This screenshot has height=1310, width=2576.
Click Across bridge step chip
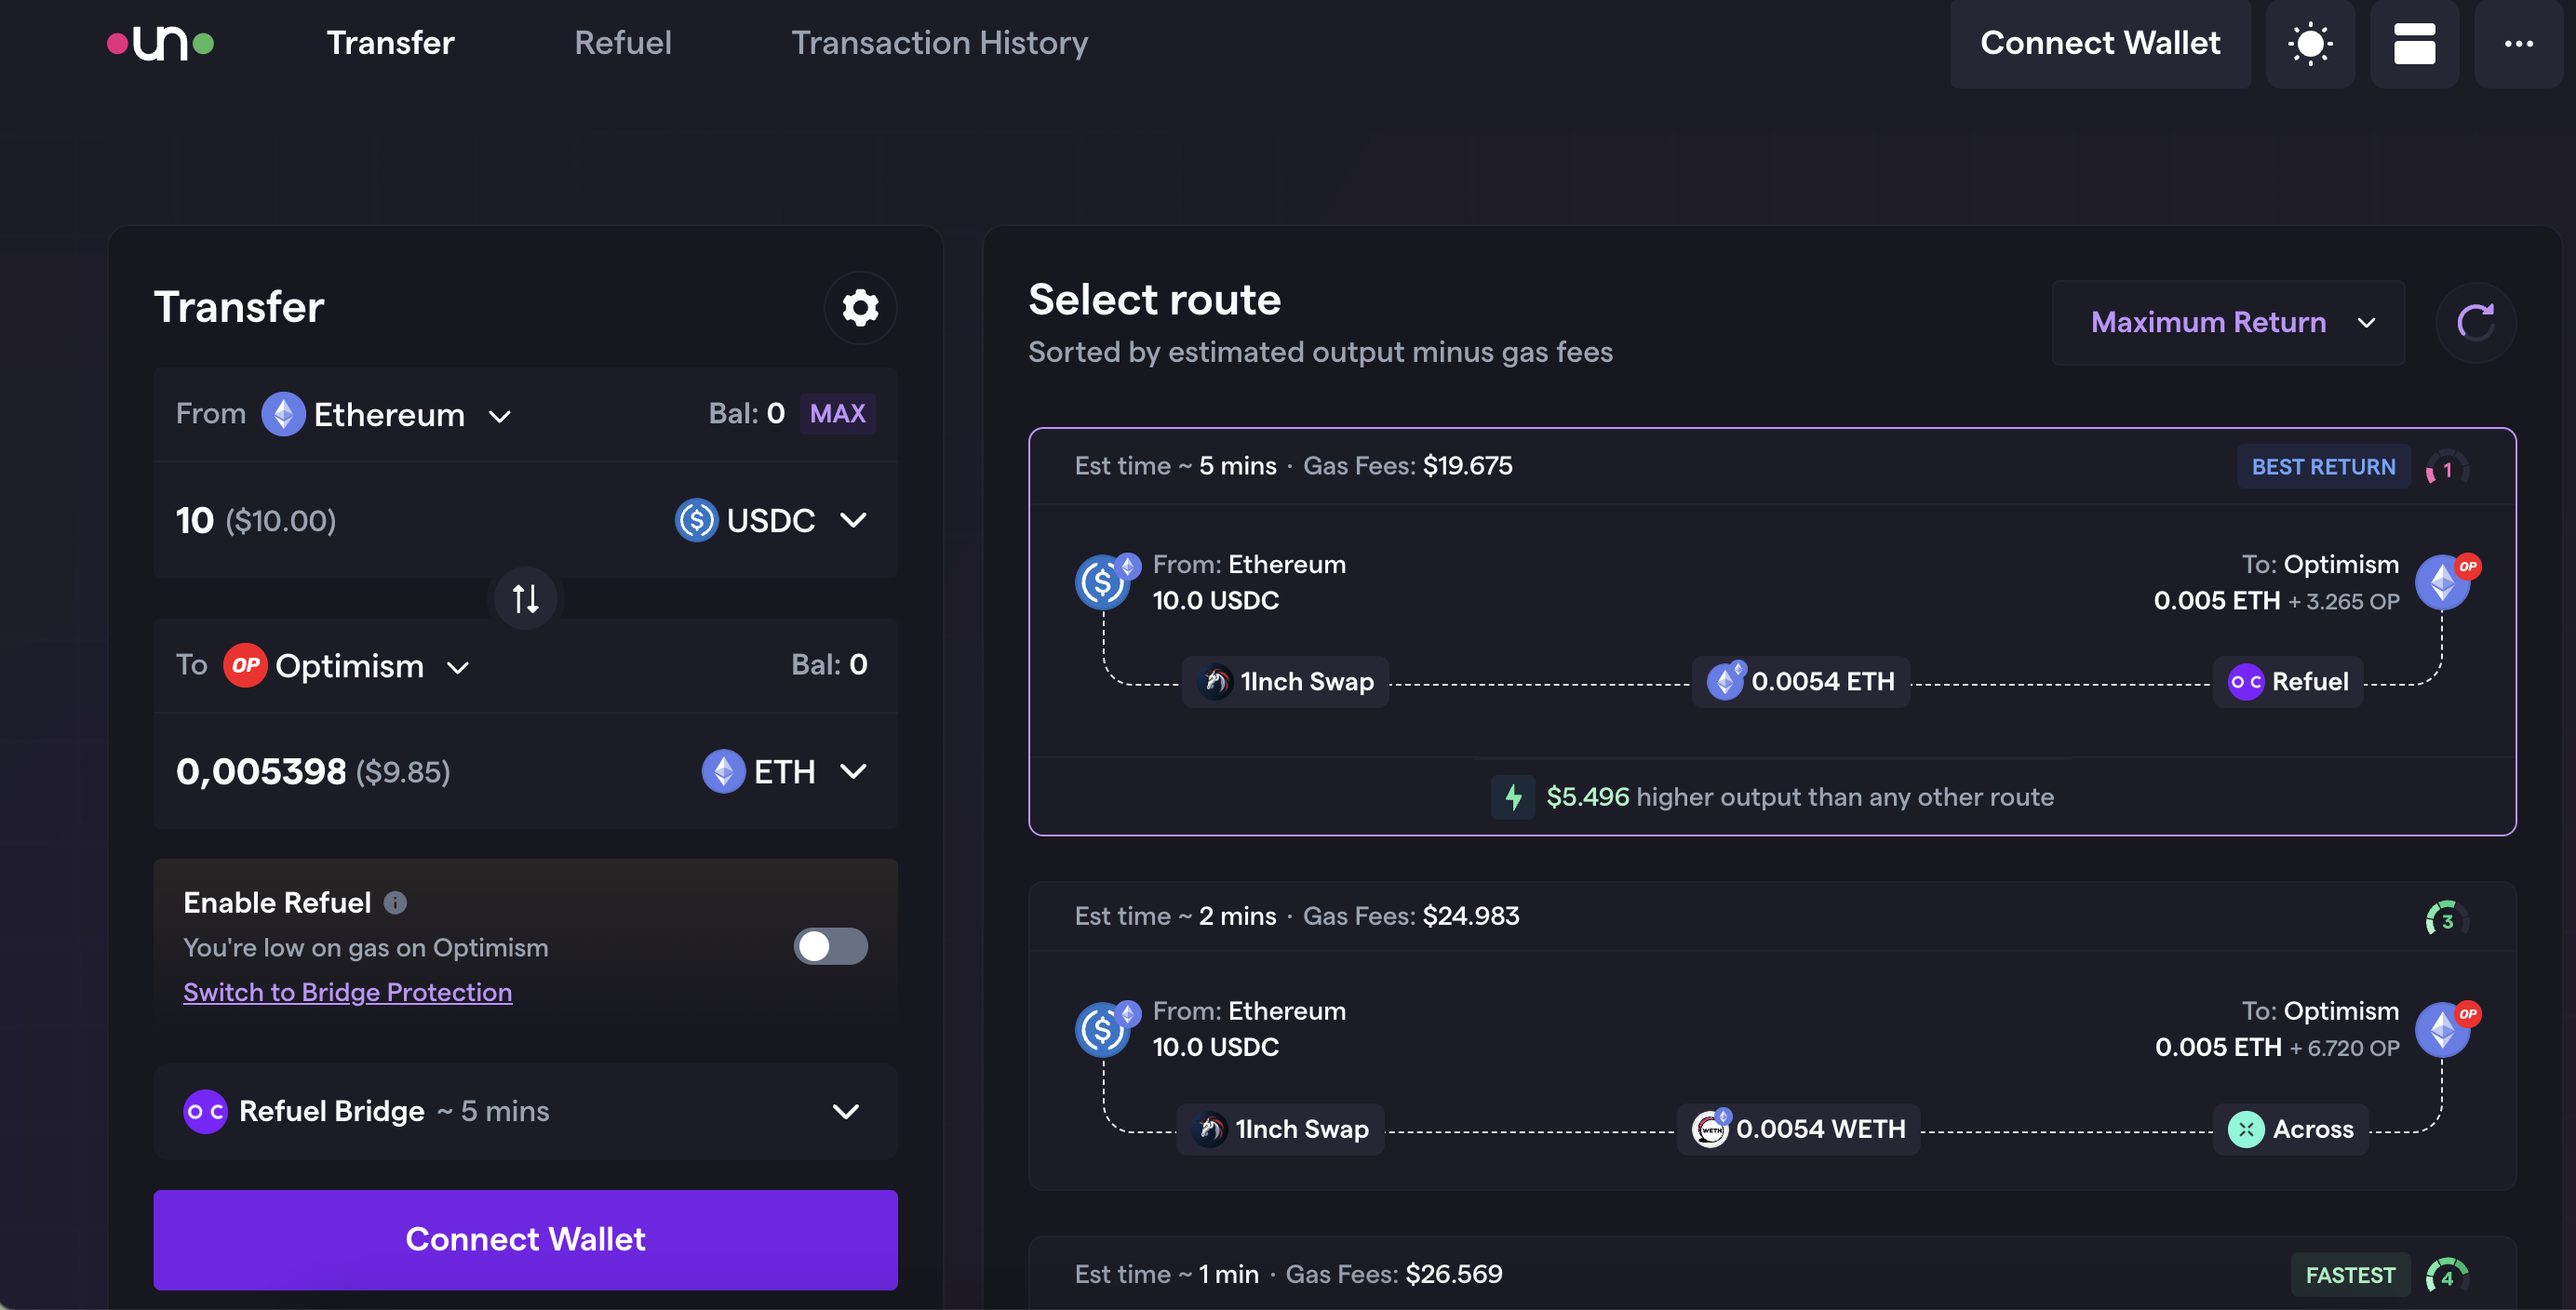(2290, 1130)
